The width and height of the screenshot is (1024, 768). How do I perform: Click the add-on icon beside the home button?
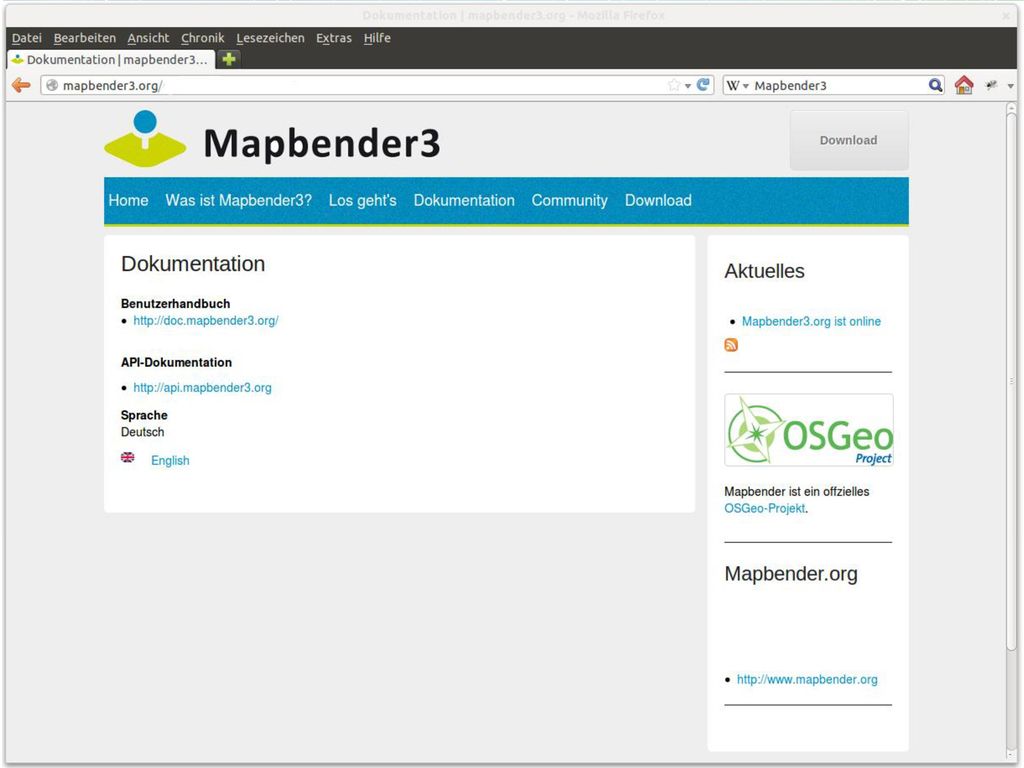991,85
